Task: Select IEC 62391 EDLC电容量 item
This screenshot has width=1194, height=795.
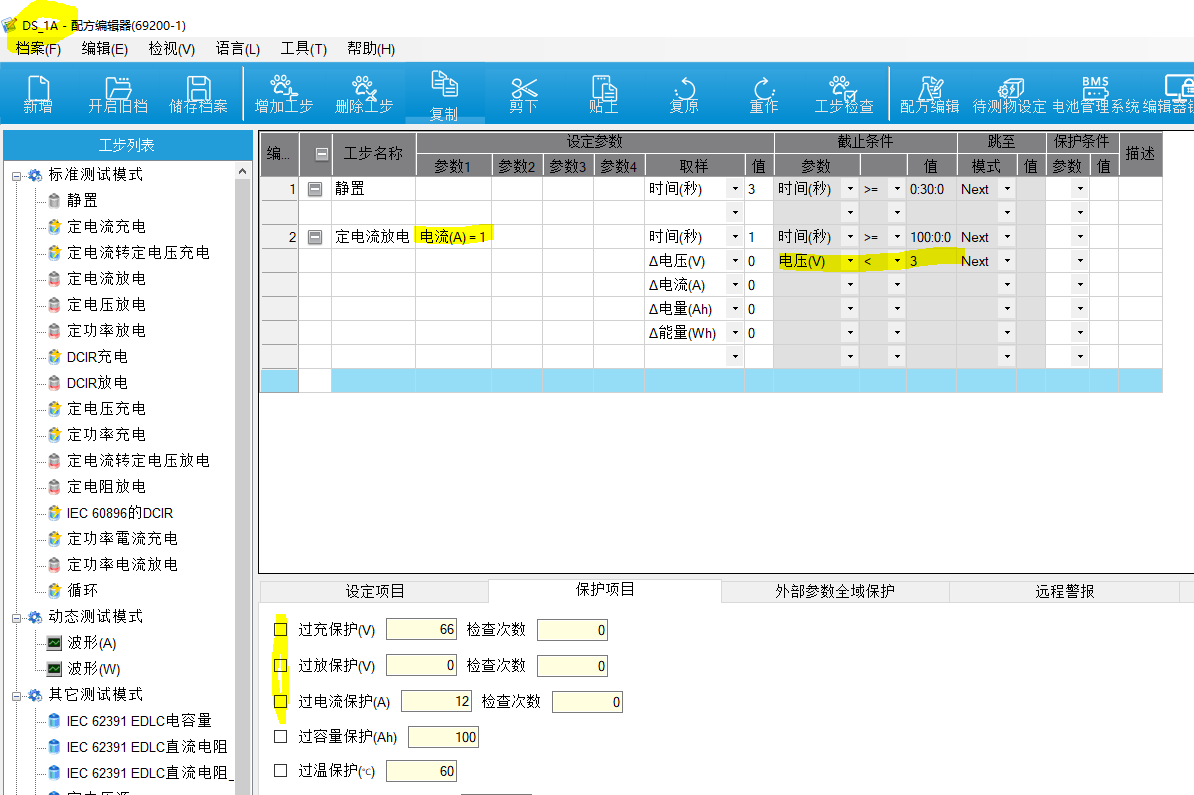Action: 139,720
